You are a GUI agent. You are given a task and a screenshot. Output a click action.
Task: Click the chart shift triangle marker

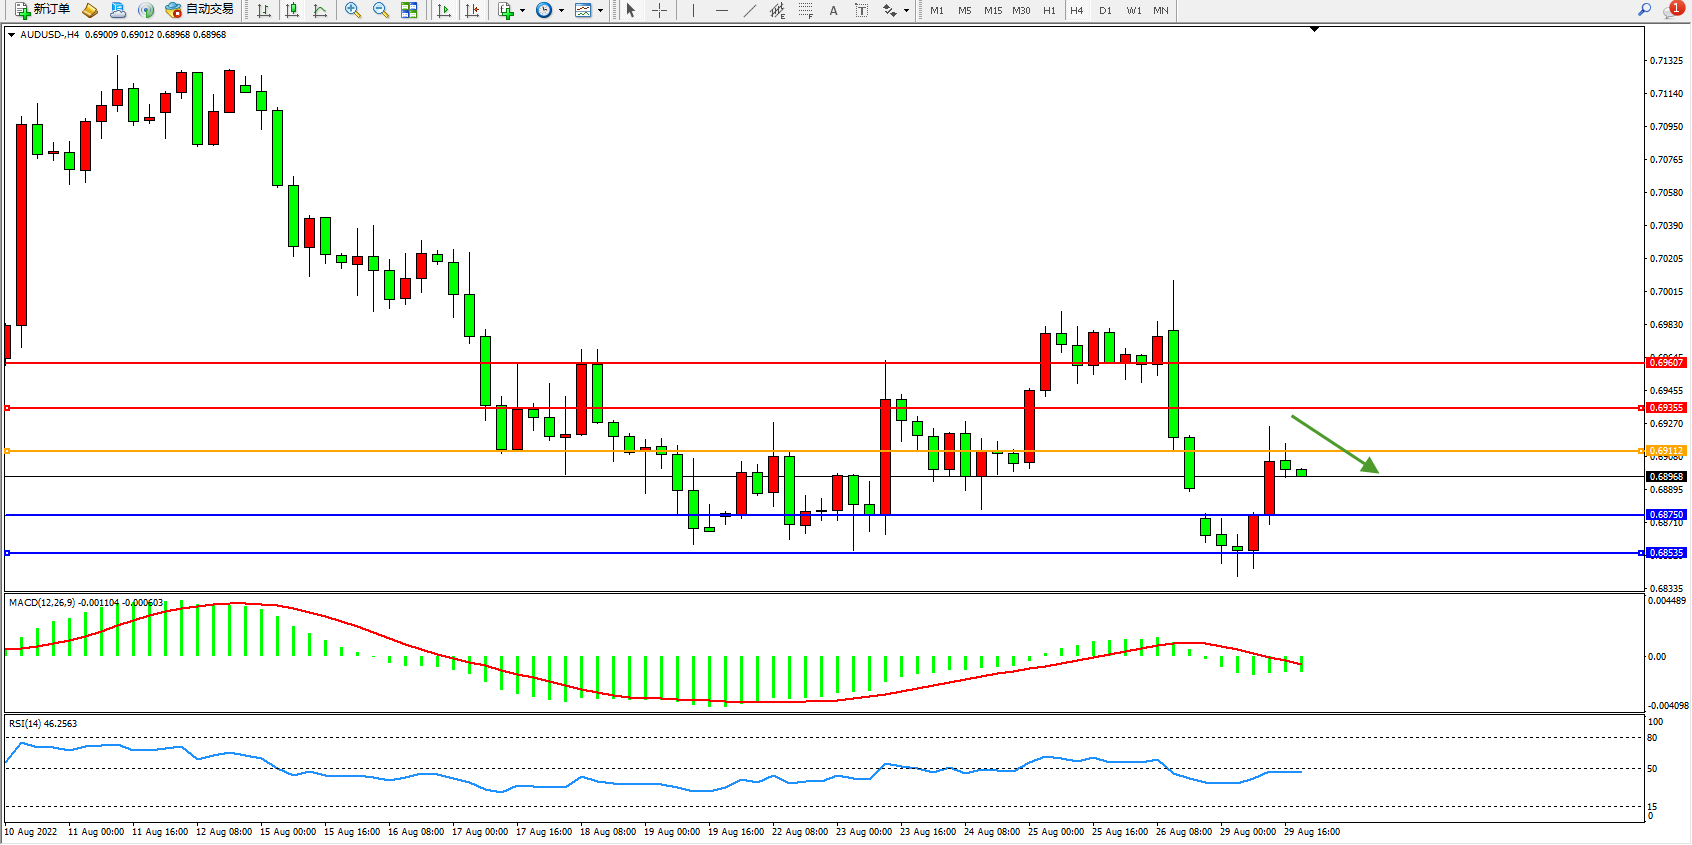1314,30
